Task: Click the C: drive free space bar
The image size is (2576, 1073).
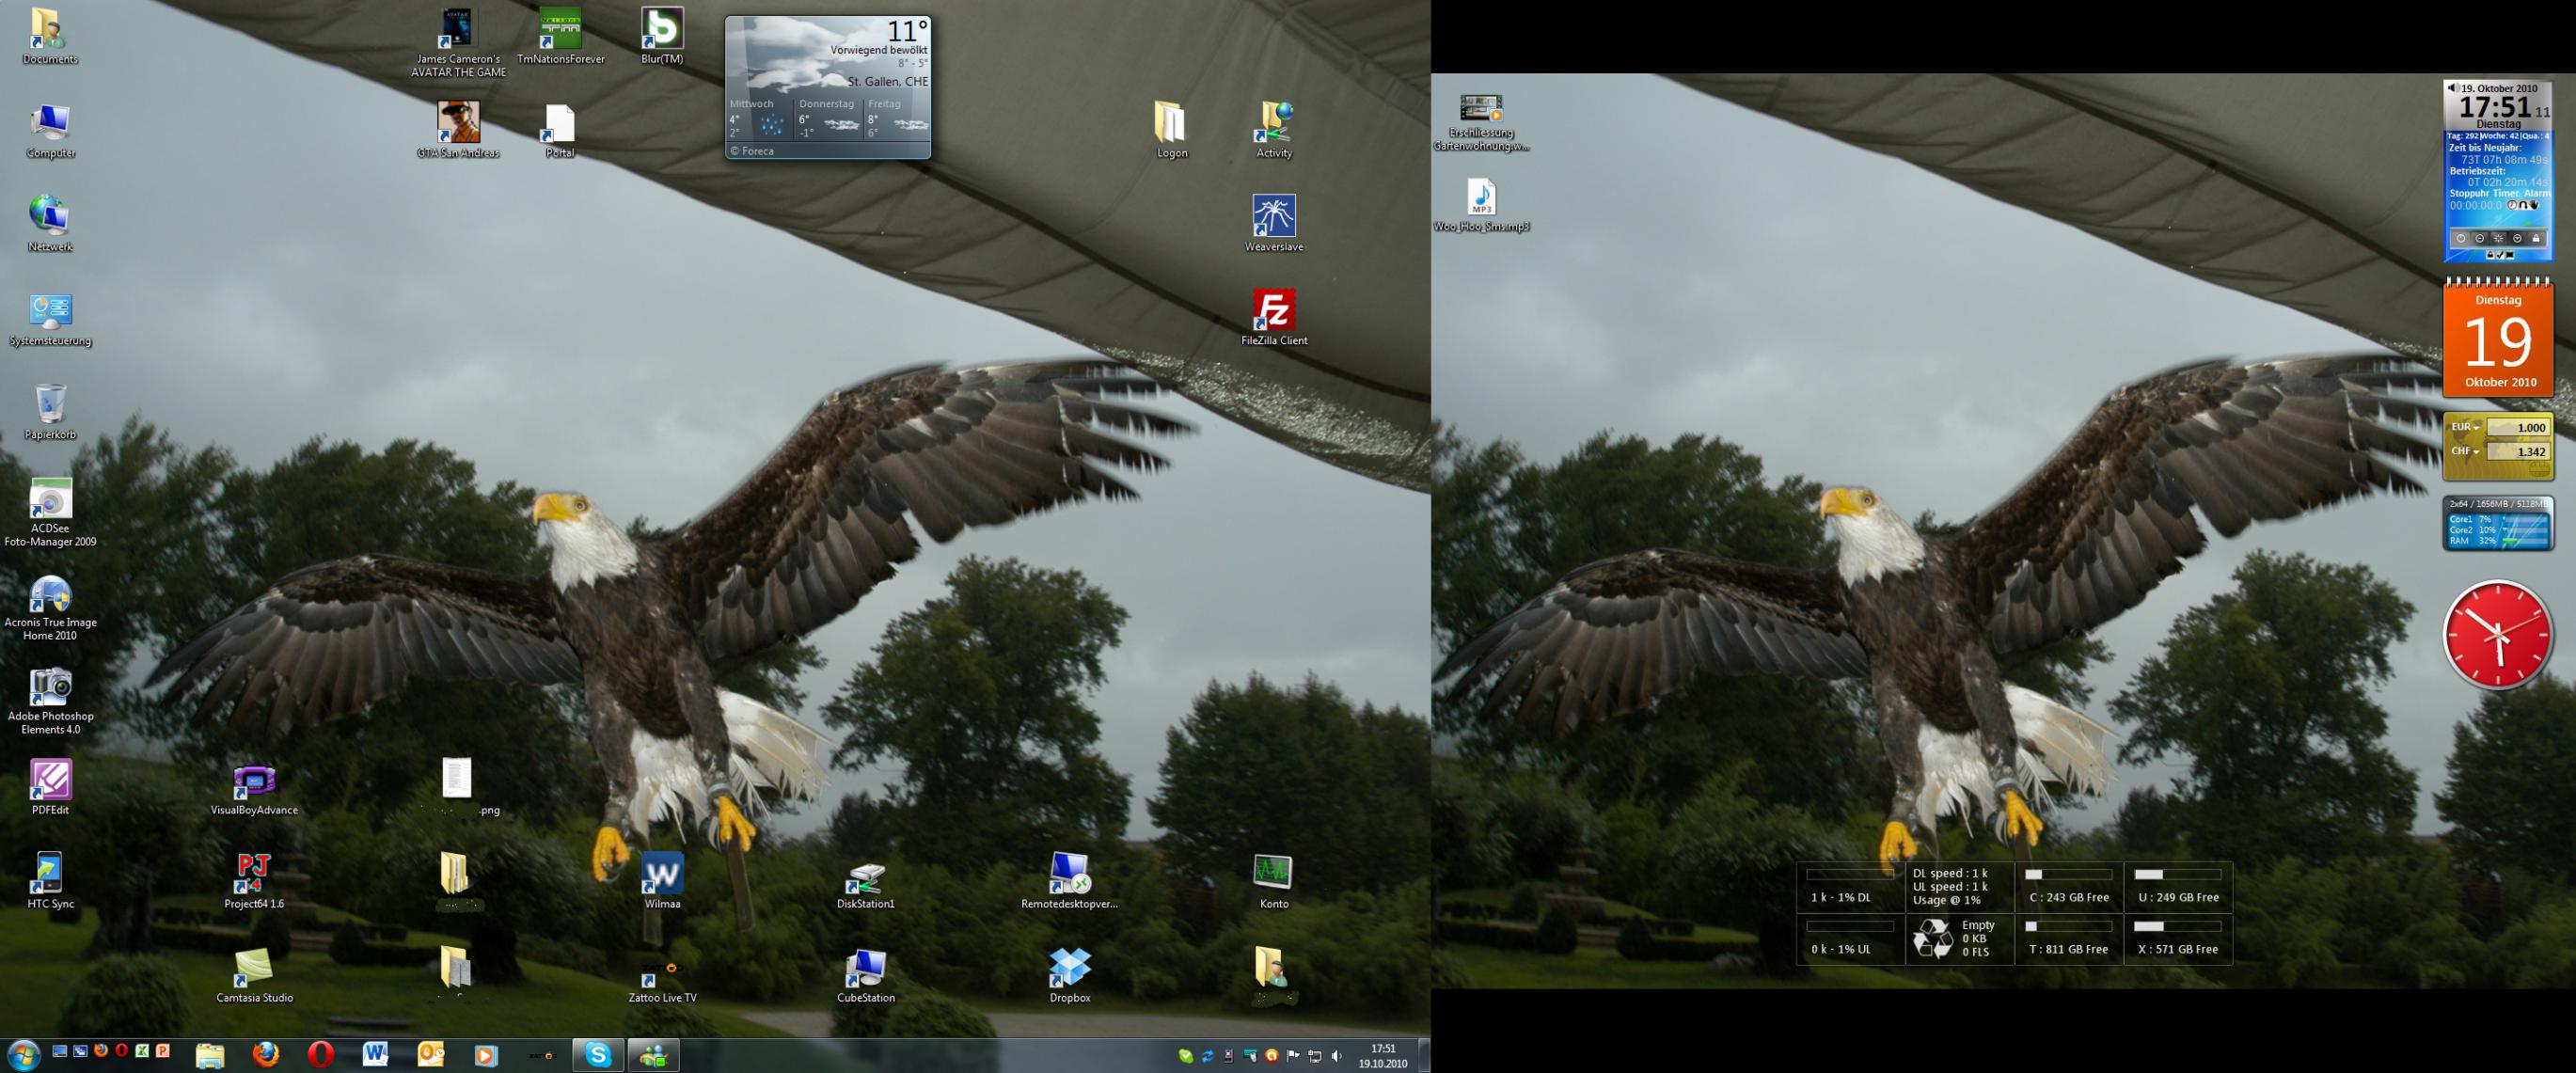Action: (2067, 874)
